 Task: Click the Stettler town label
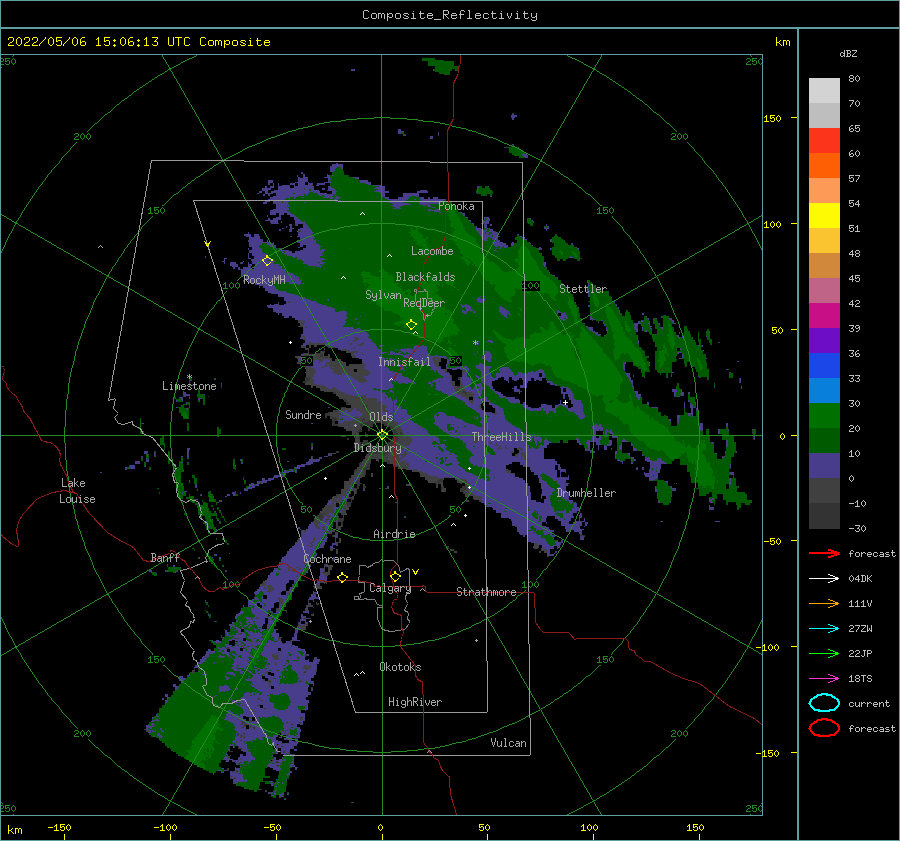(x=583, y=289)
